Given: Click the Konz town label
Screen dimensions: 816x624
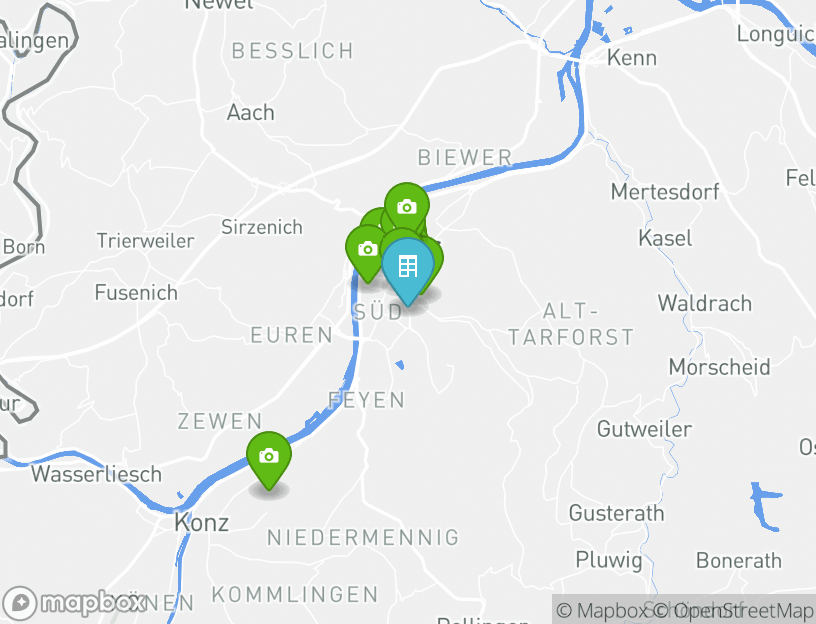Looking at the screenshot, I should 201,523.
